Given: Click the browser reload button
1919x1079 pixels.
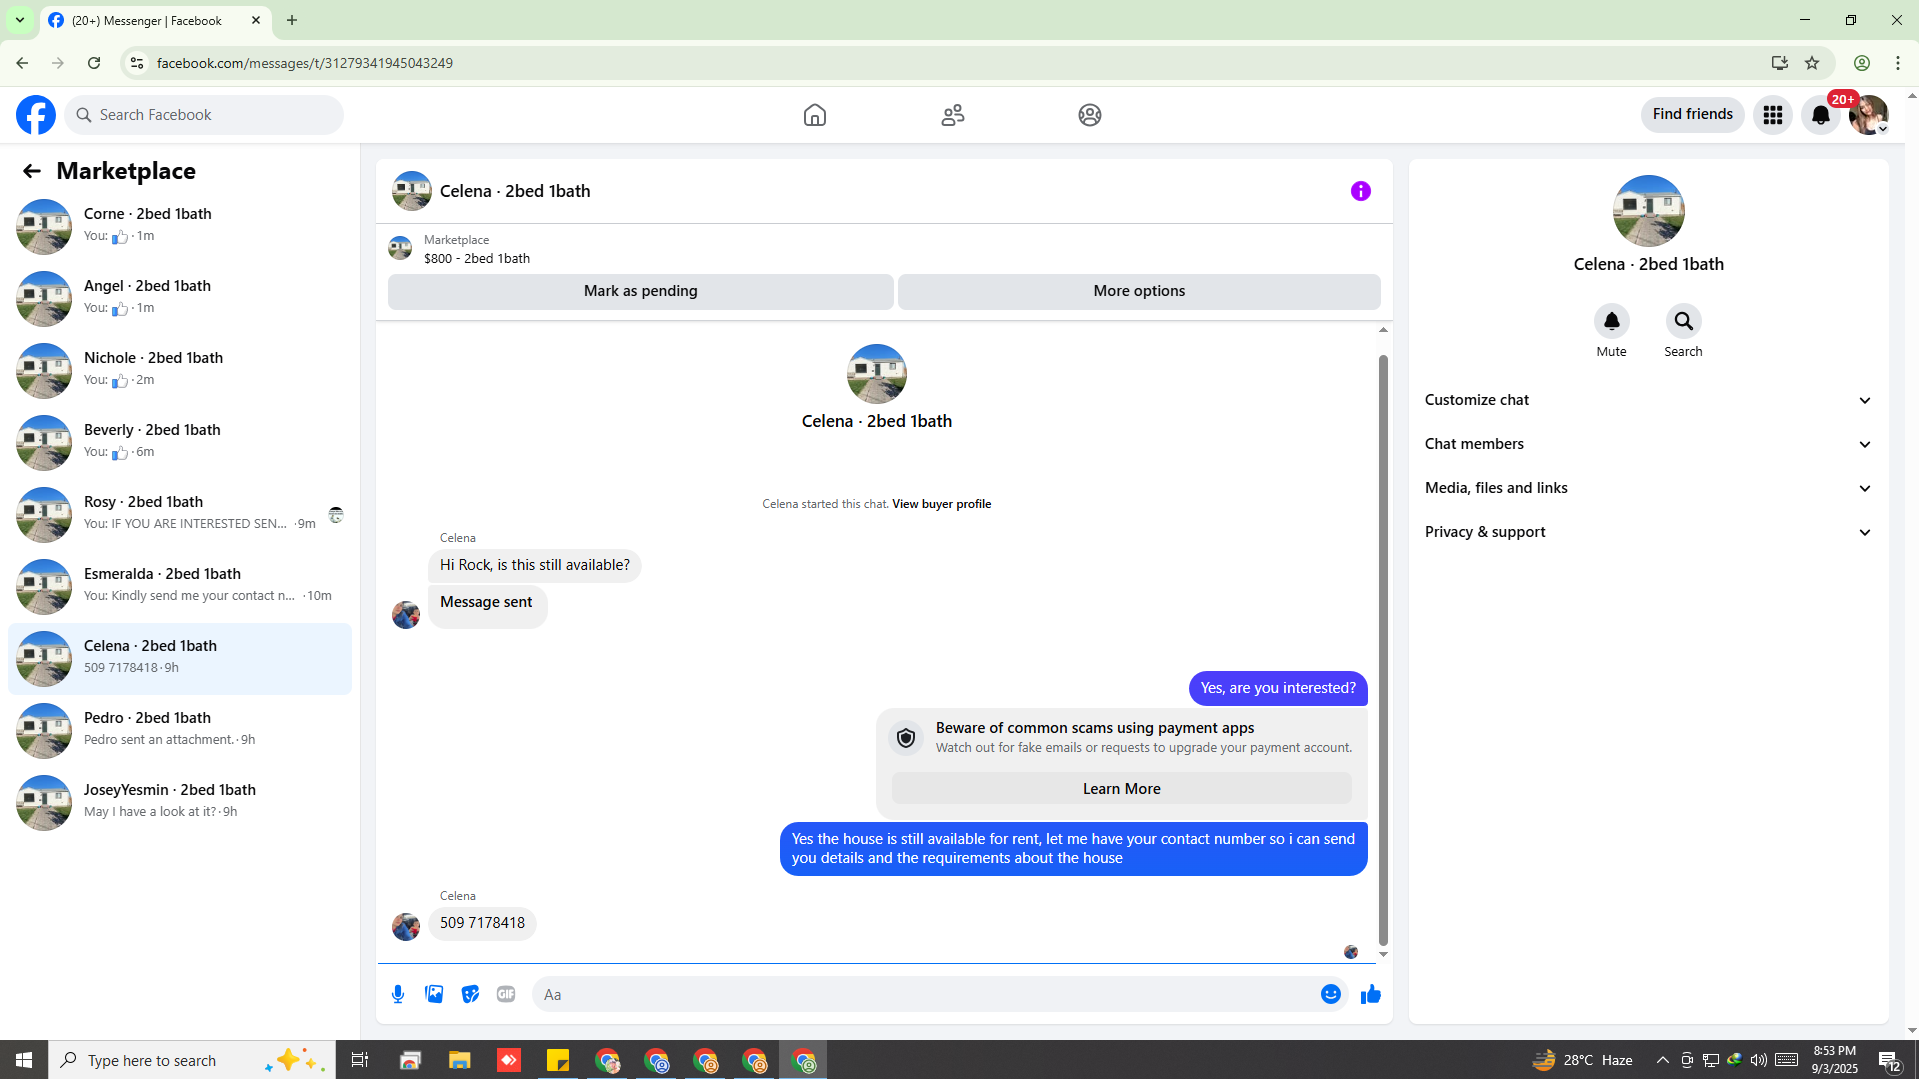Looking at the screenshot, I should pyautogui.click(x=94, y=63).
